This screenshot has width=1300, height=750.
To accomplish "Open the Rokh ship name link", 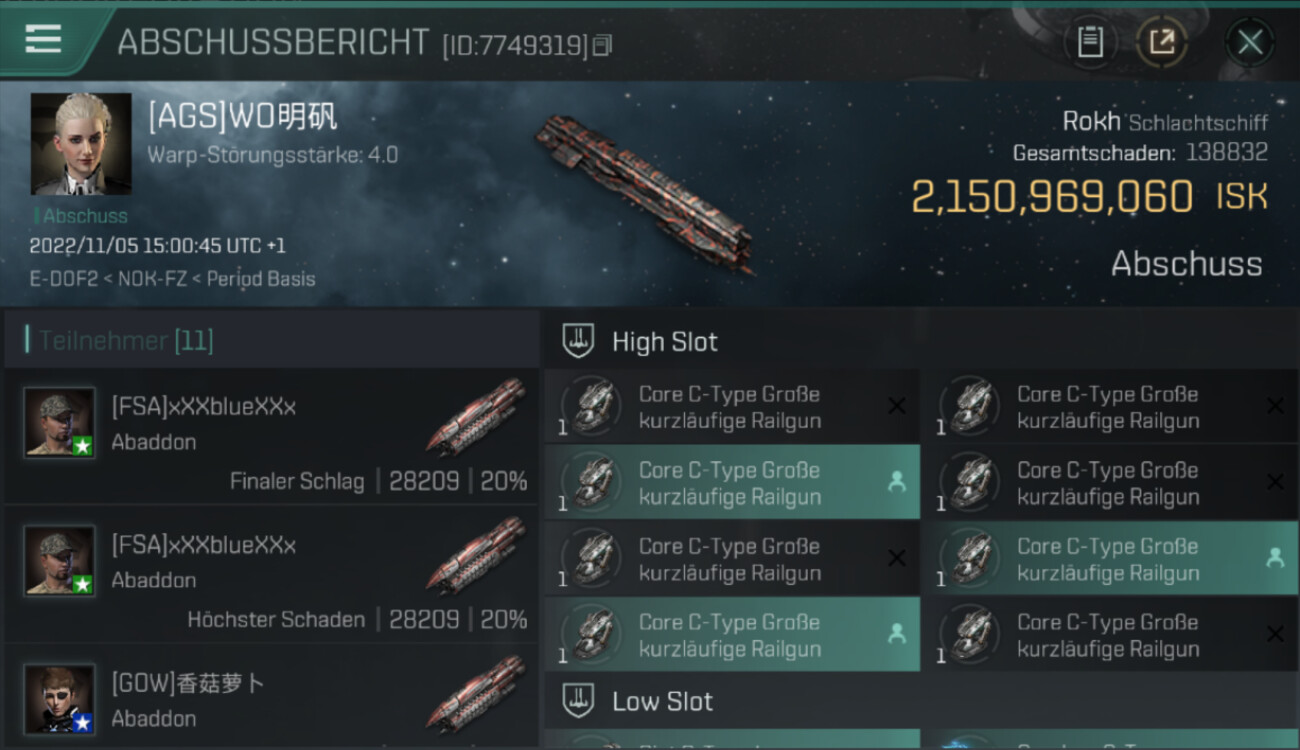I will (x=1091, y=122).
